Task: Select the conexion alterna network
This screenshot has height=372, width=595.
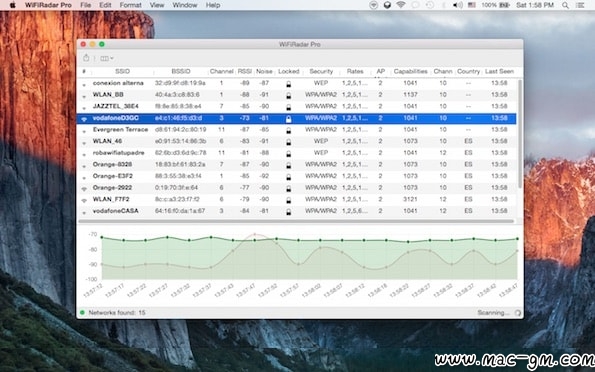Action: pyautogui.click(x=296, y=83)
